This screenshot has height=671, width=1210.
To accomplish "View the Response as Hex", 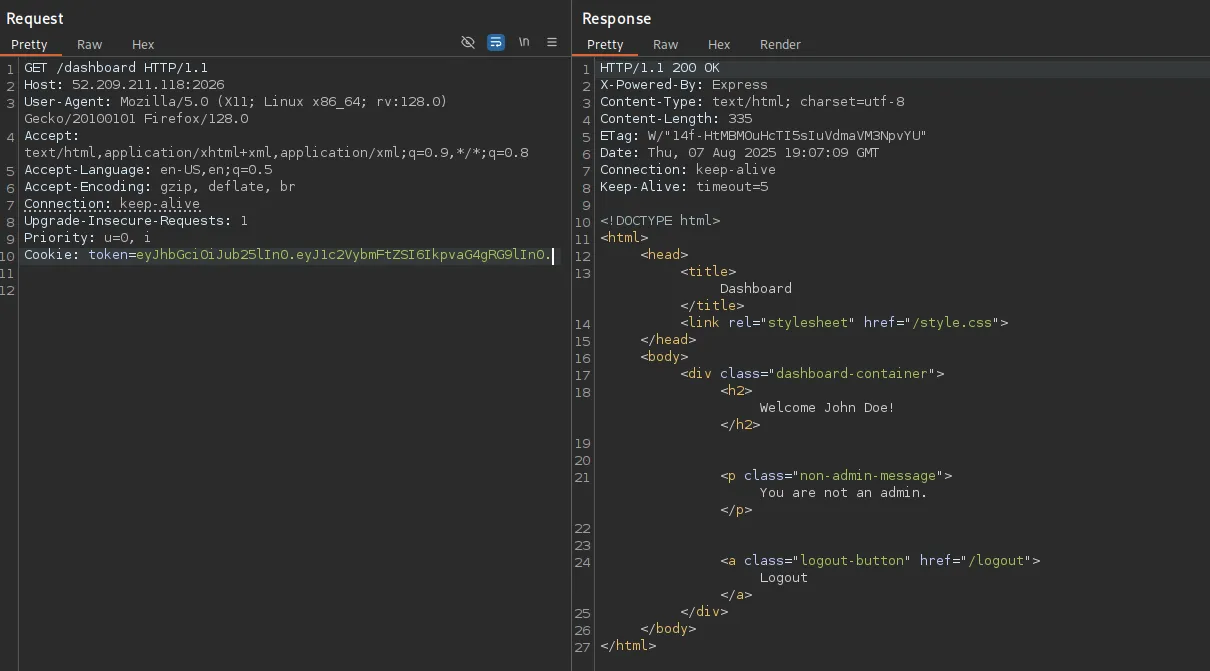I will (x=719, y=44).
